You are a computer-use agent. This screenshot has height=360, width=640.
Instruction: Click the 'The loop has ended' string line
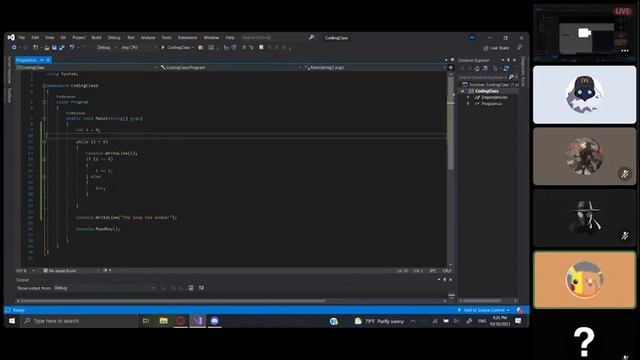tap(126, 218)
